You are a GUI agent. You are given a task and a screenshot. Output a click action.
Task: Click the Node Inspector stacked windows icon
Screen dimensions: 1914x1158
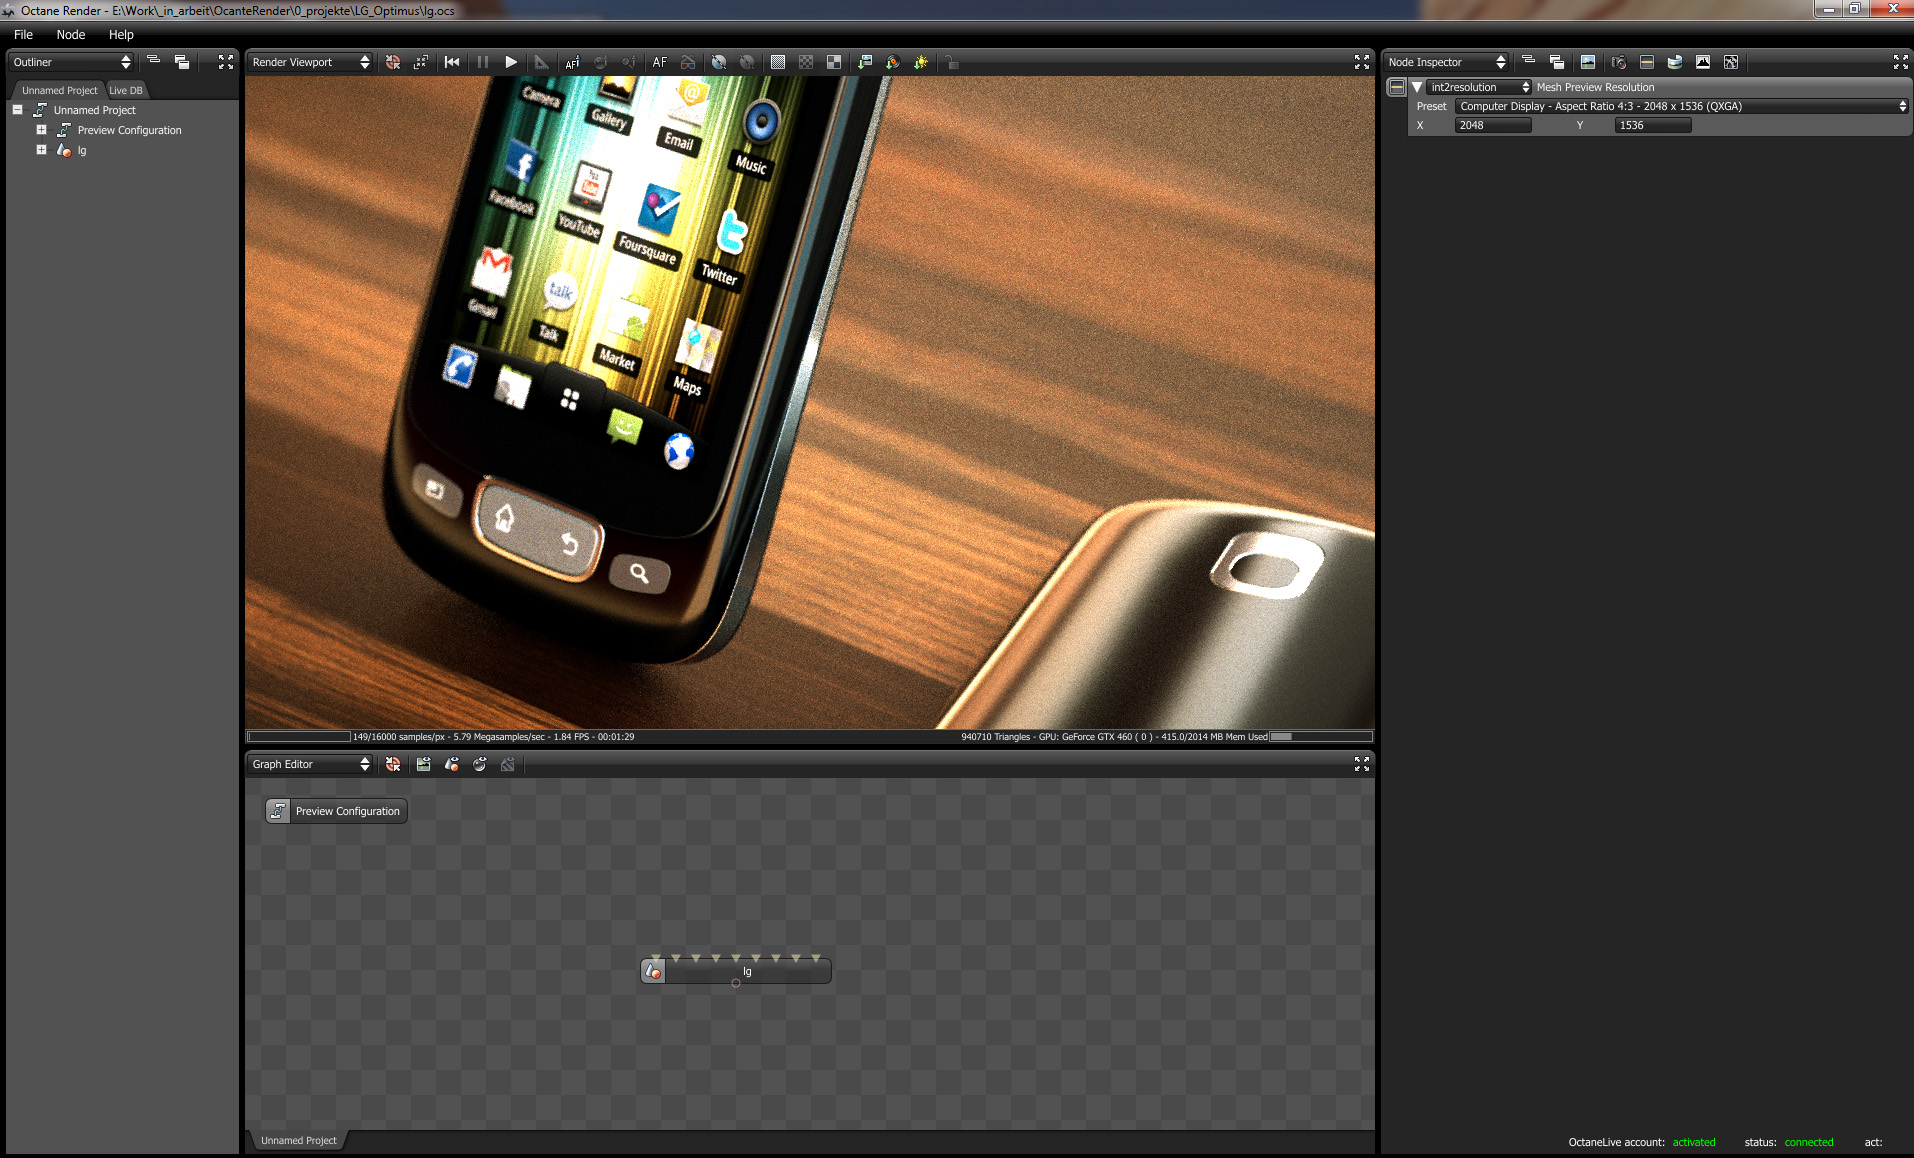(x=1557, y=62)
